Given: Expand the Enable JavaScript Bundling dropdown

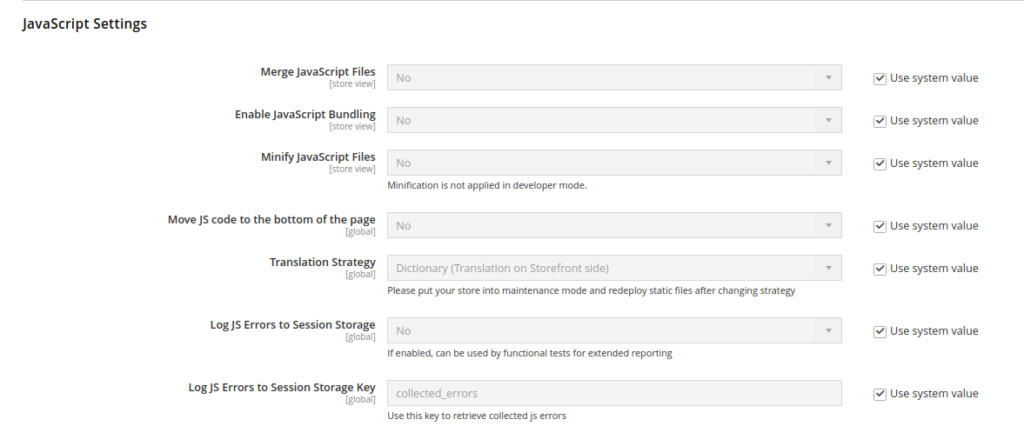Looking at the screenshot, I should [614, 121].
